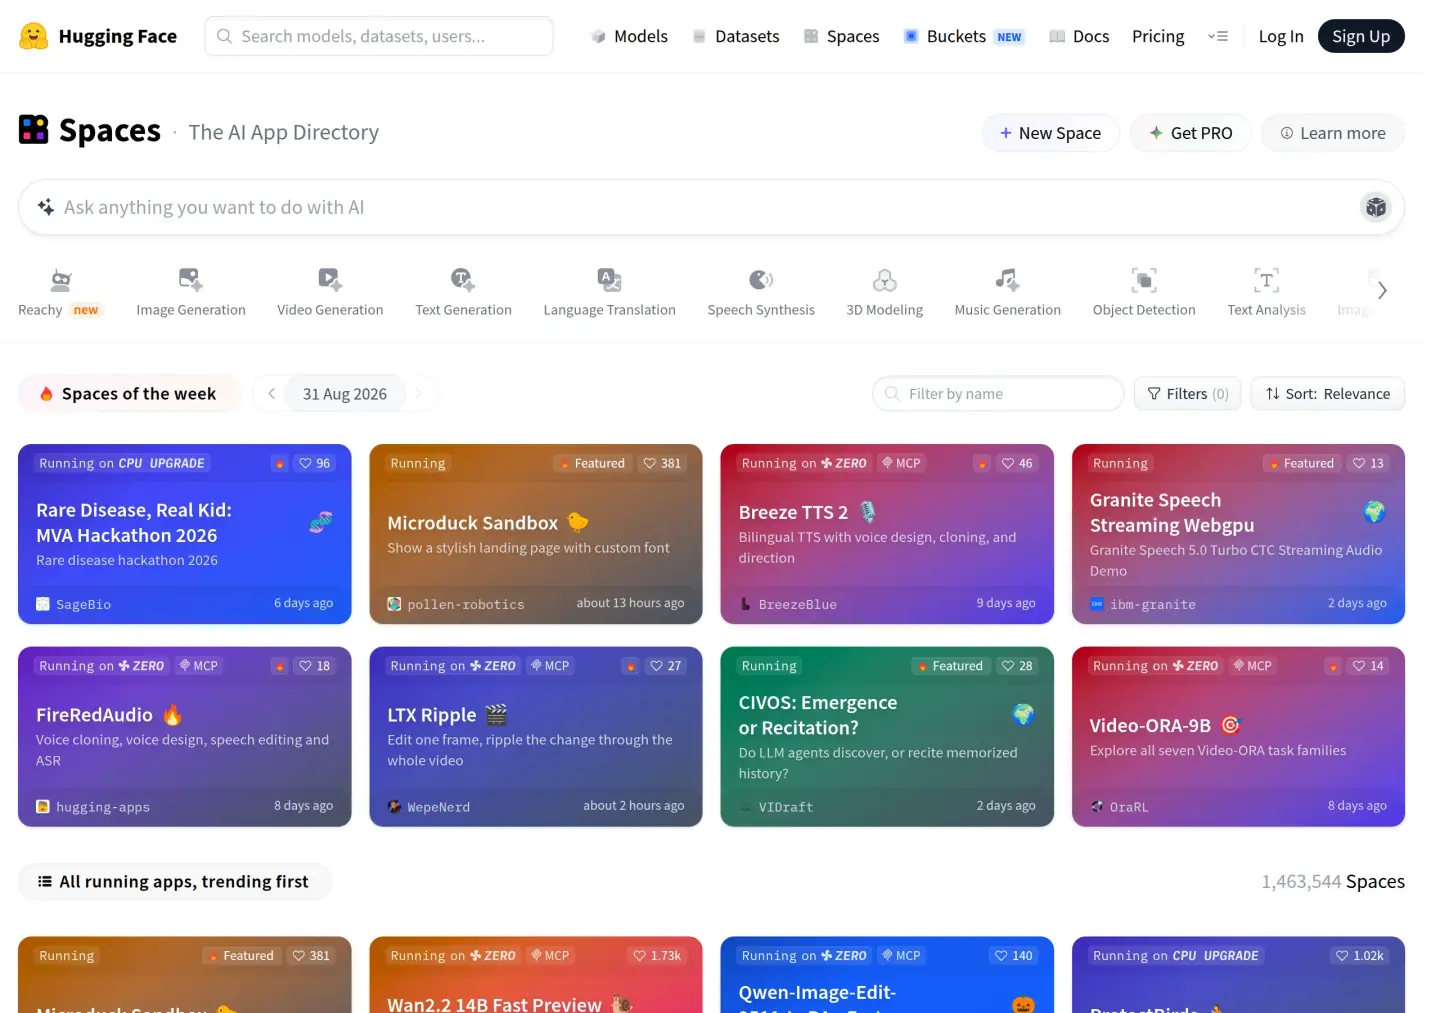Open the Text Analysis category icon
This screenshot has height=1013, width=1440.
tap(1267, 279)
